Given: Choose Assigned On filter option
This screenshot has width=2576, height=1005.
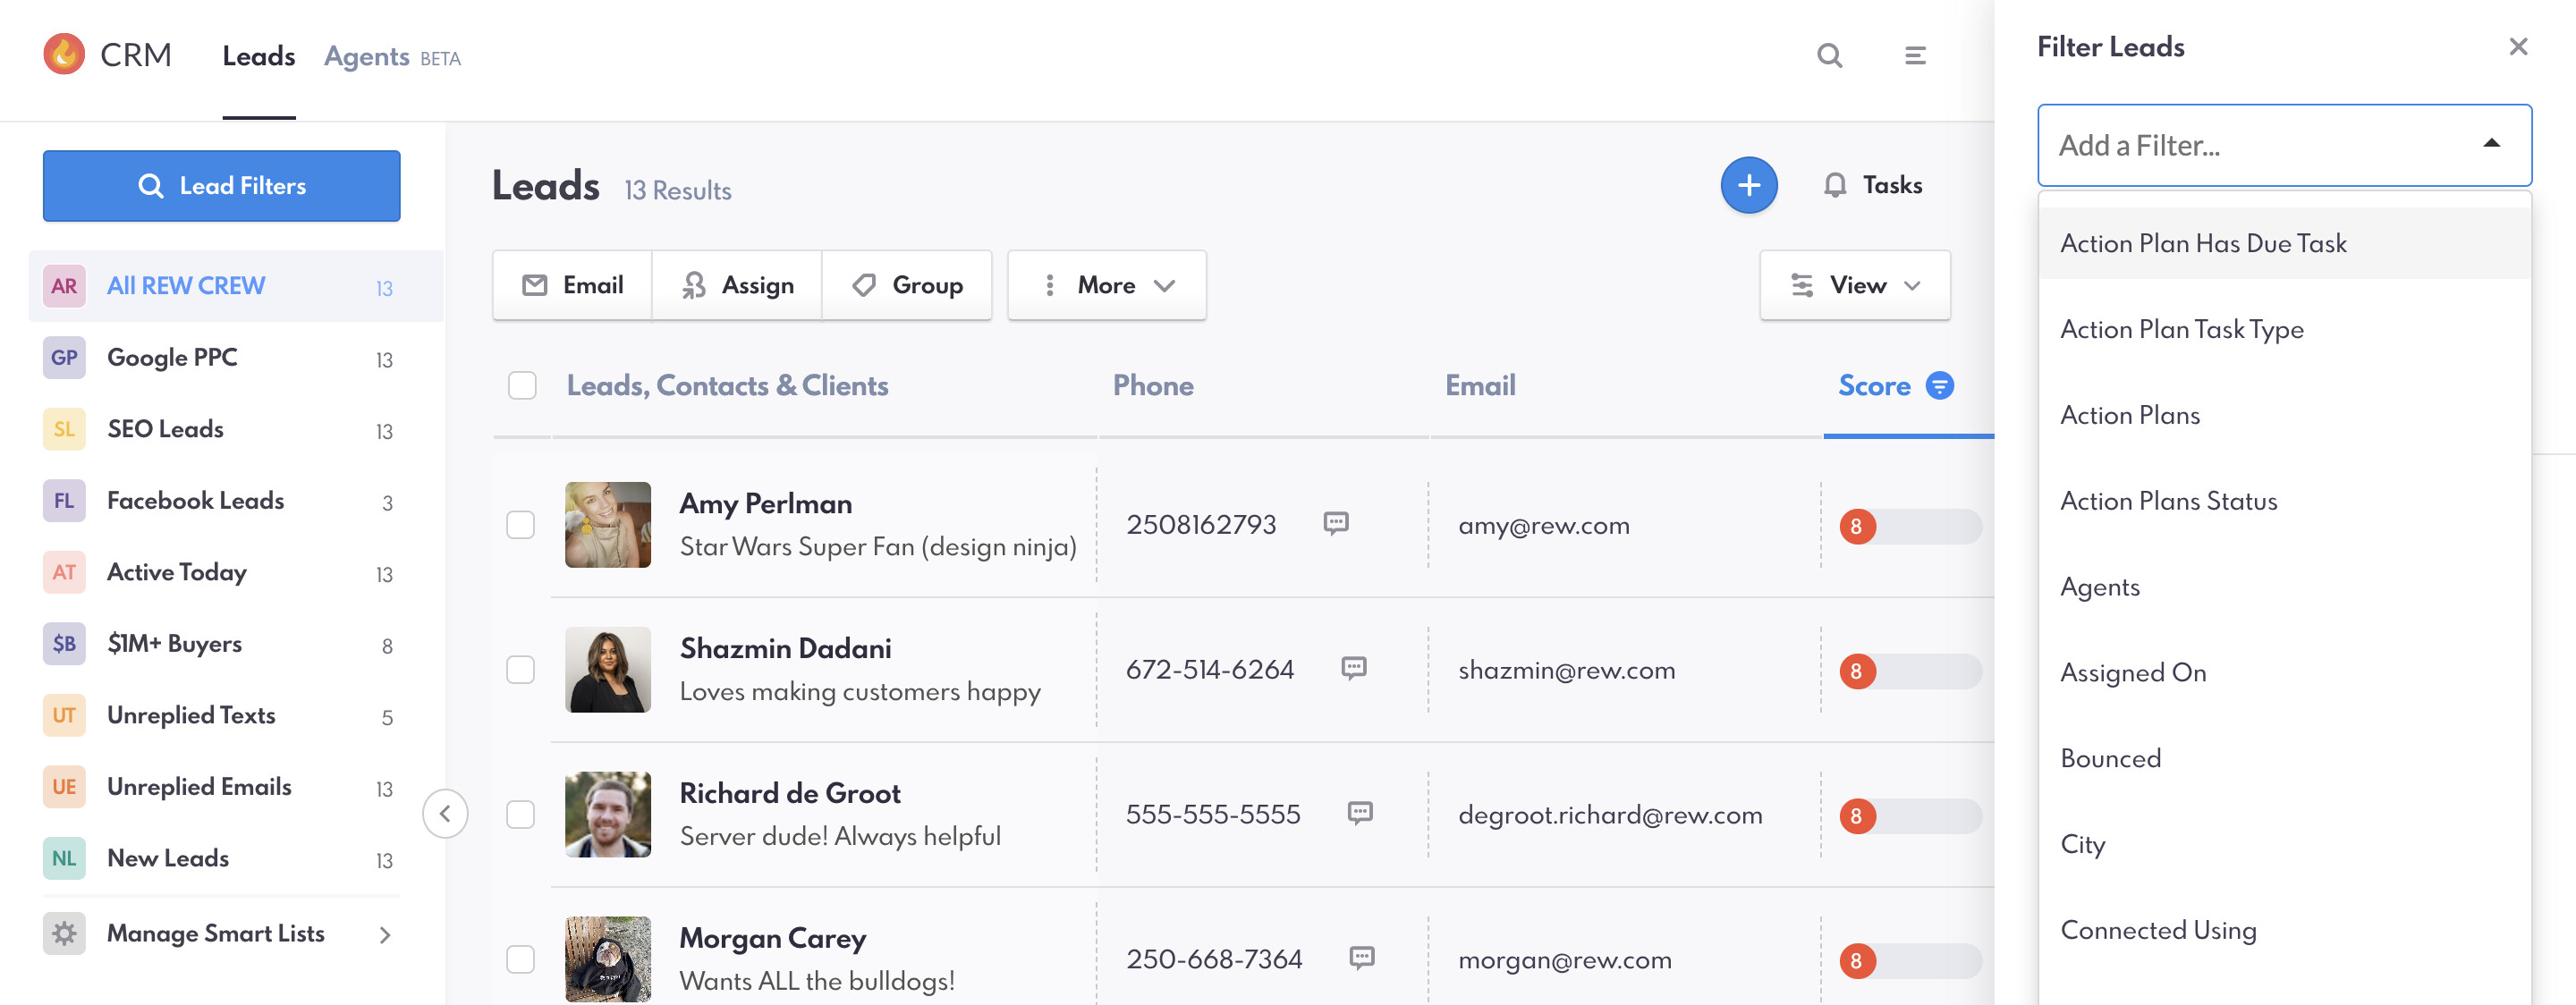Looking at the screenshot, I should click(x=2284, y=673).
